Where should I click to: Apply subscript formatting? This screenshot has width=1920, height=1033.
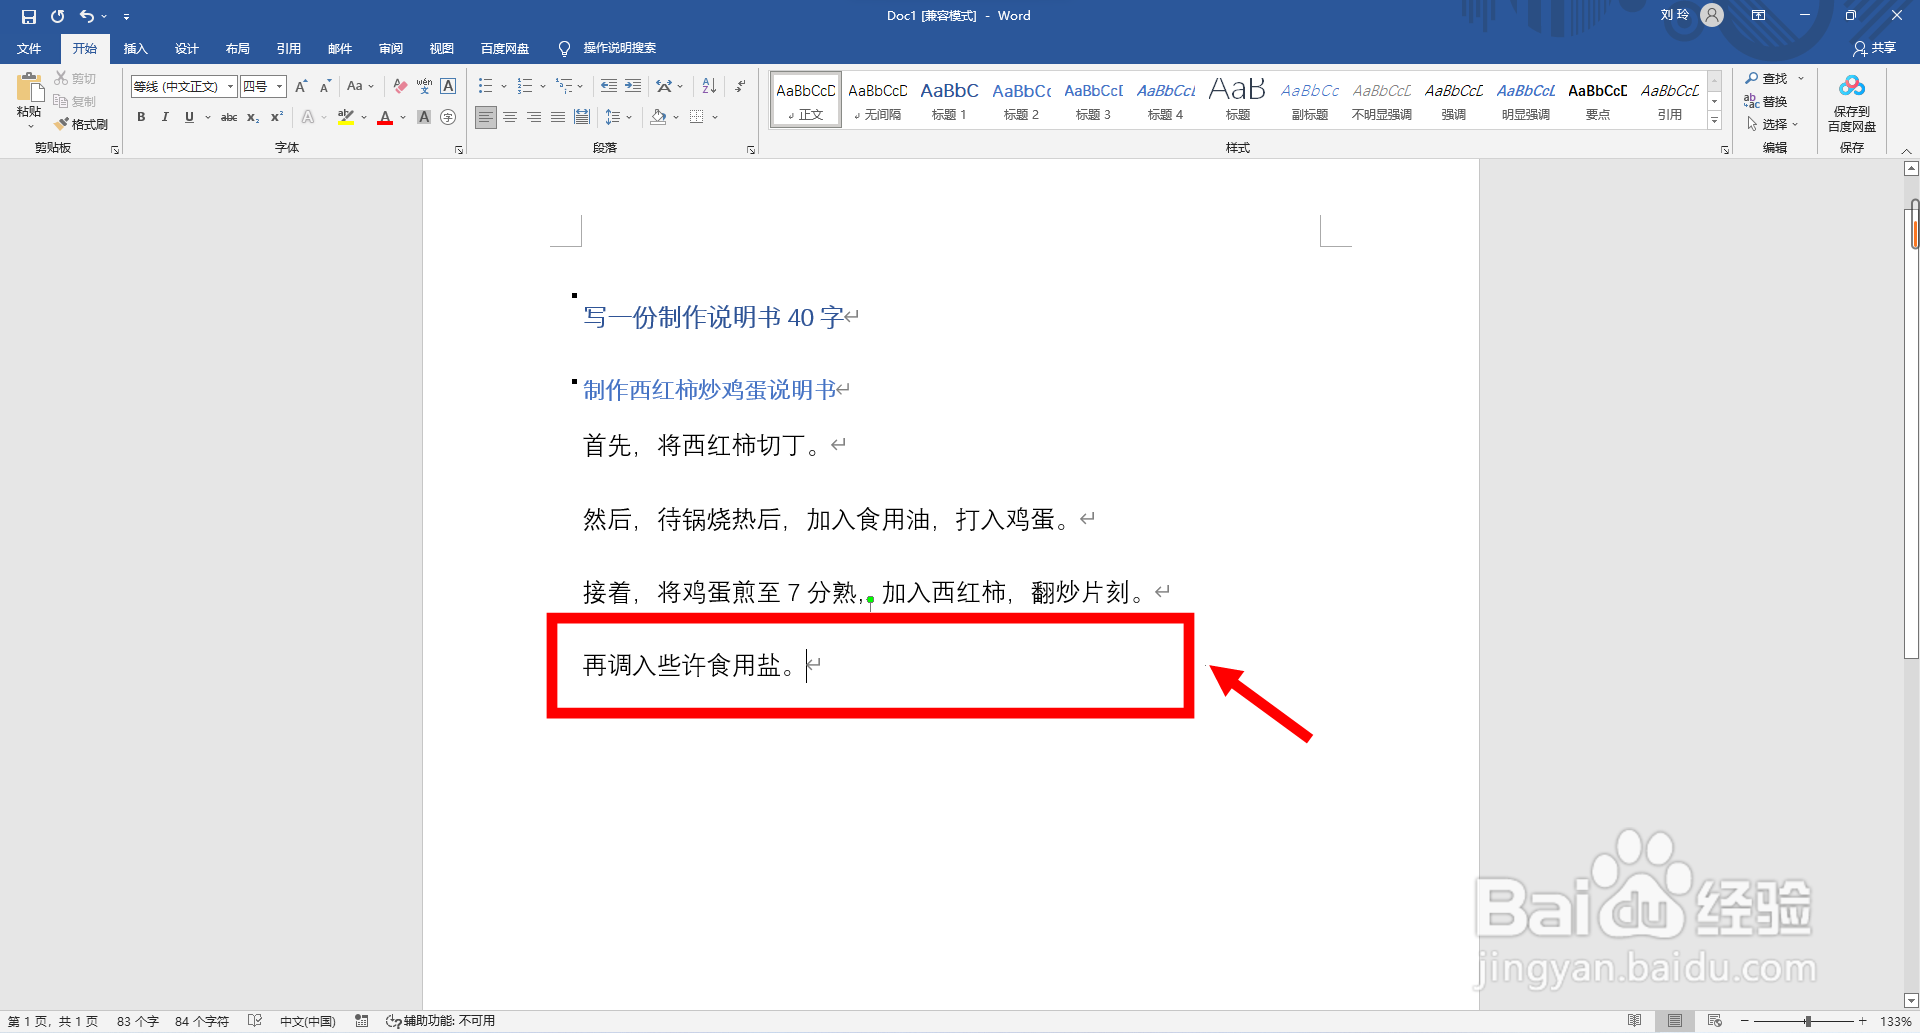coord(253,117)
